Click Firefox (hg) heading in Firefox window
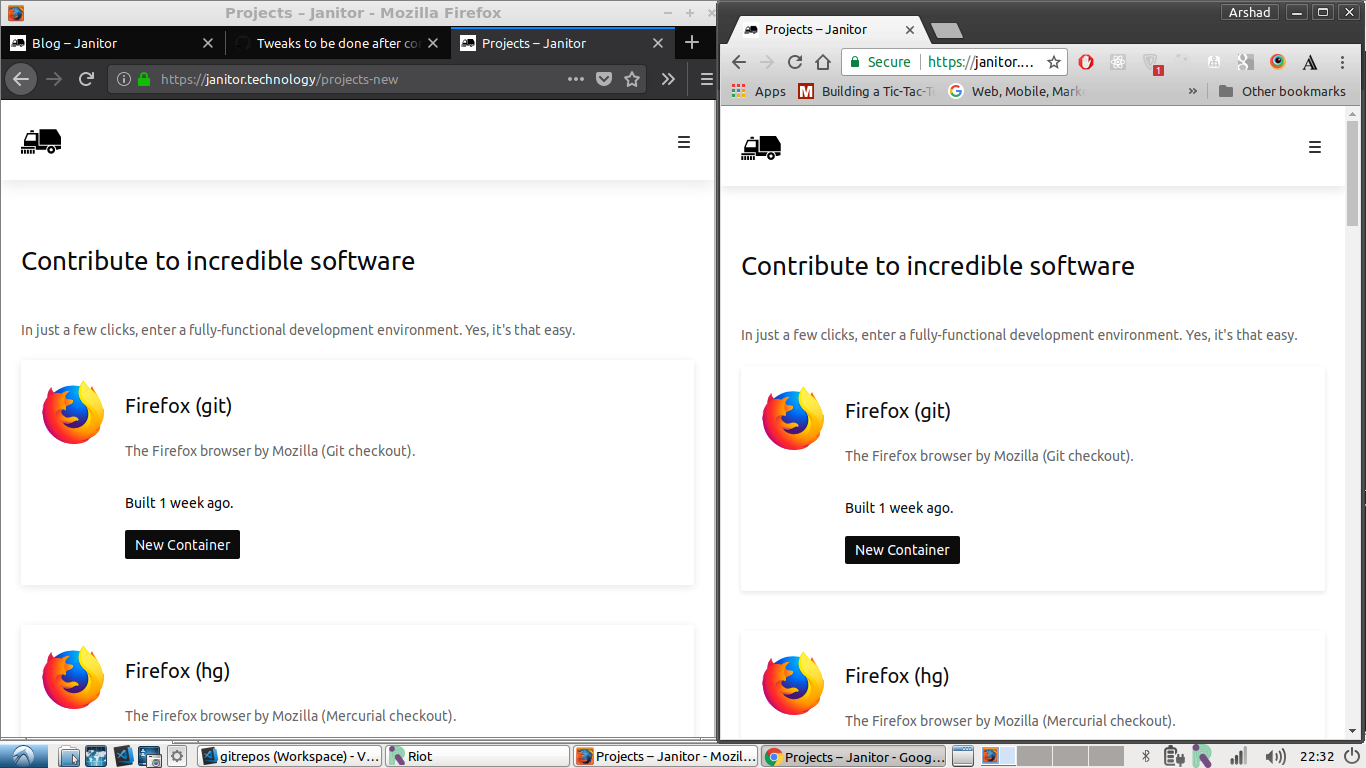This screenshot has height=768, width=1366. click(x=177, y=671)
